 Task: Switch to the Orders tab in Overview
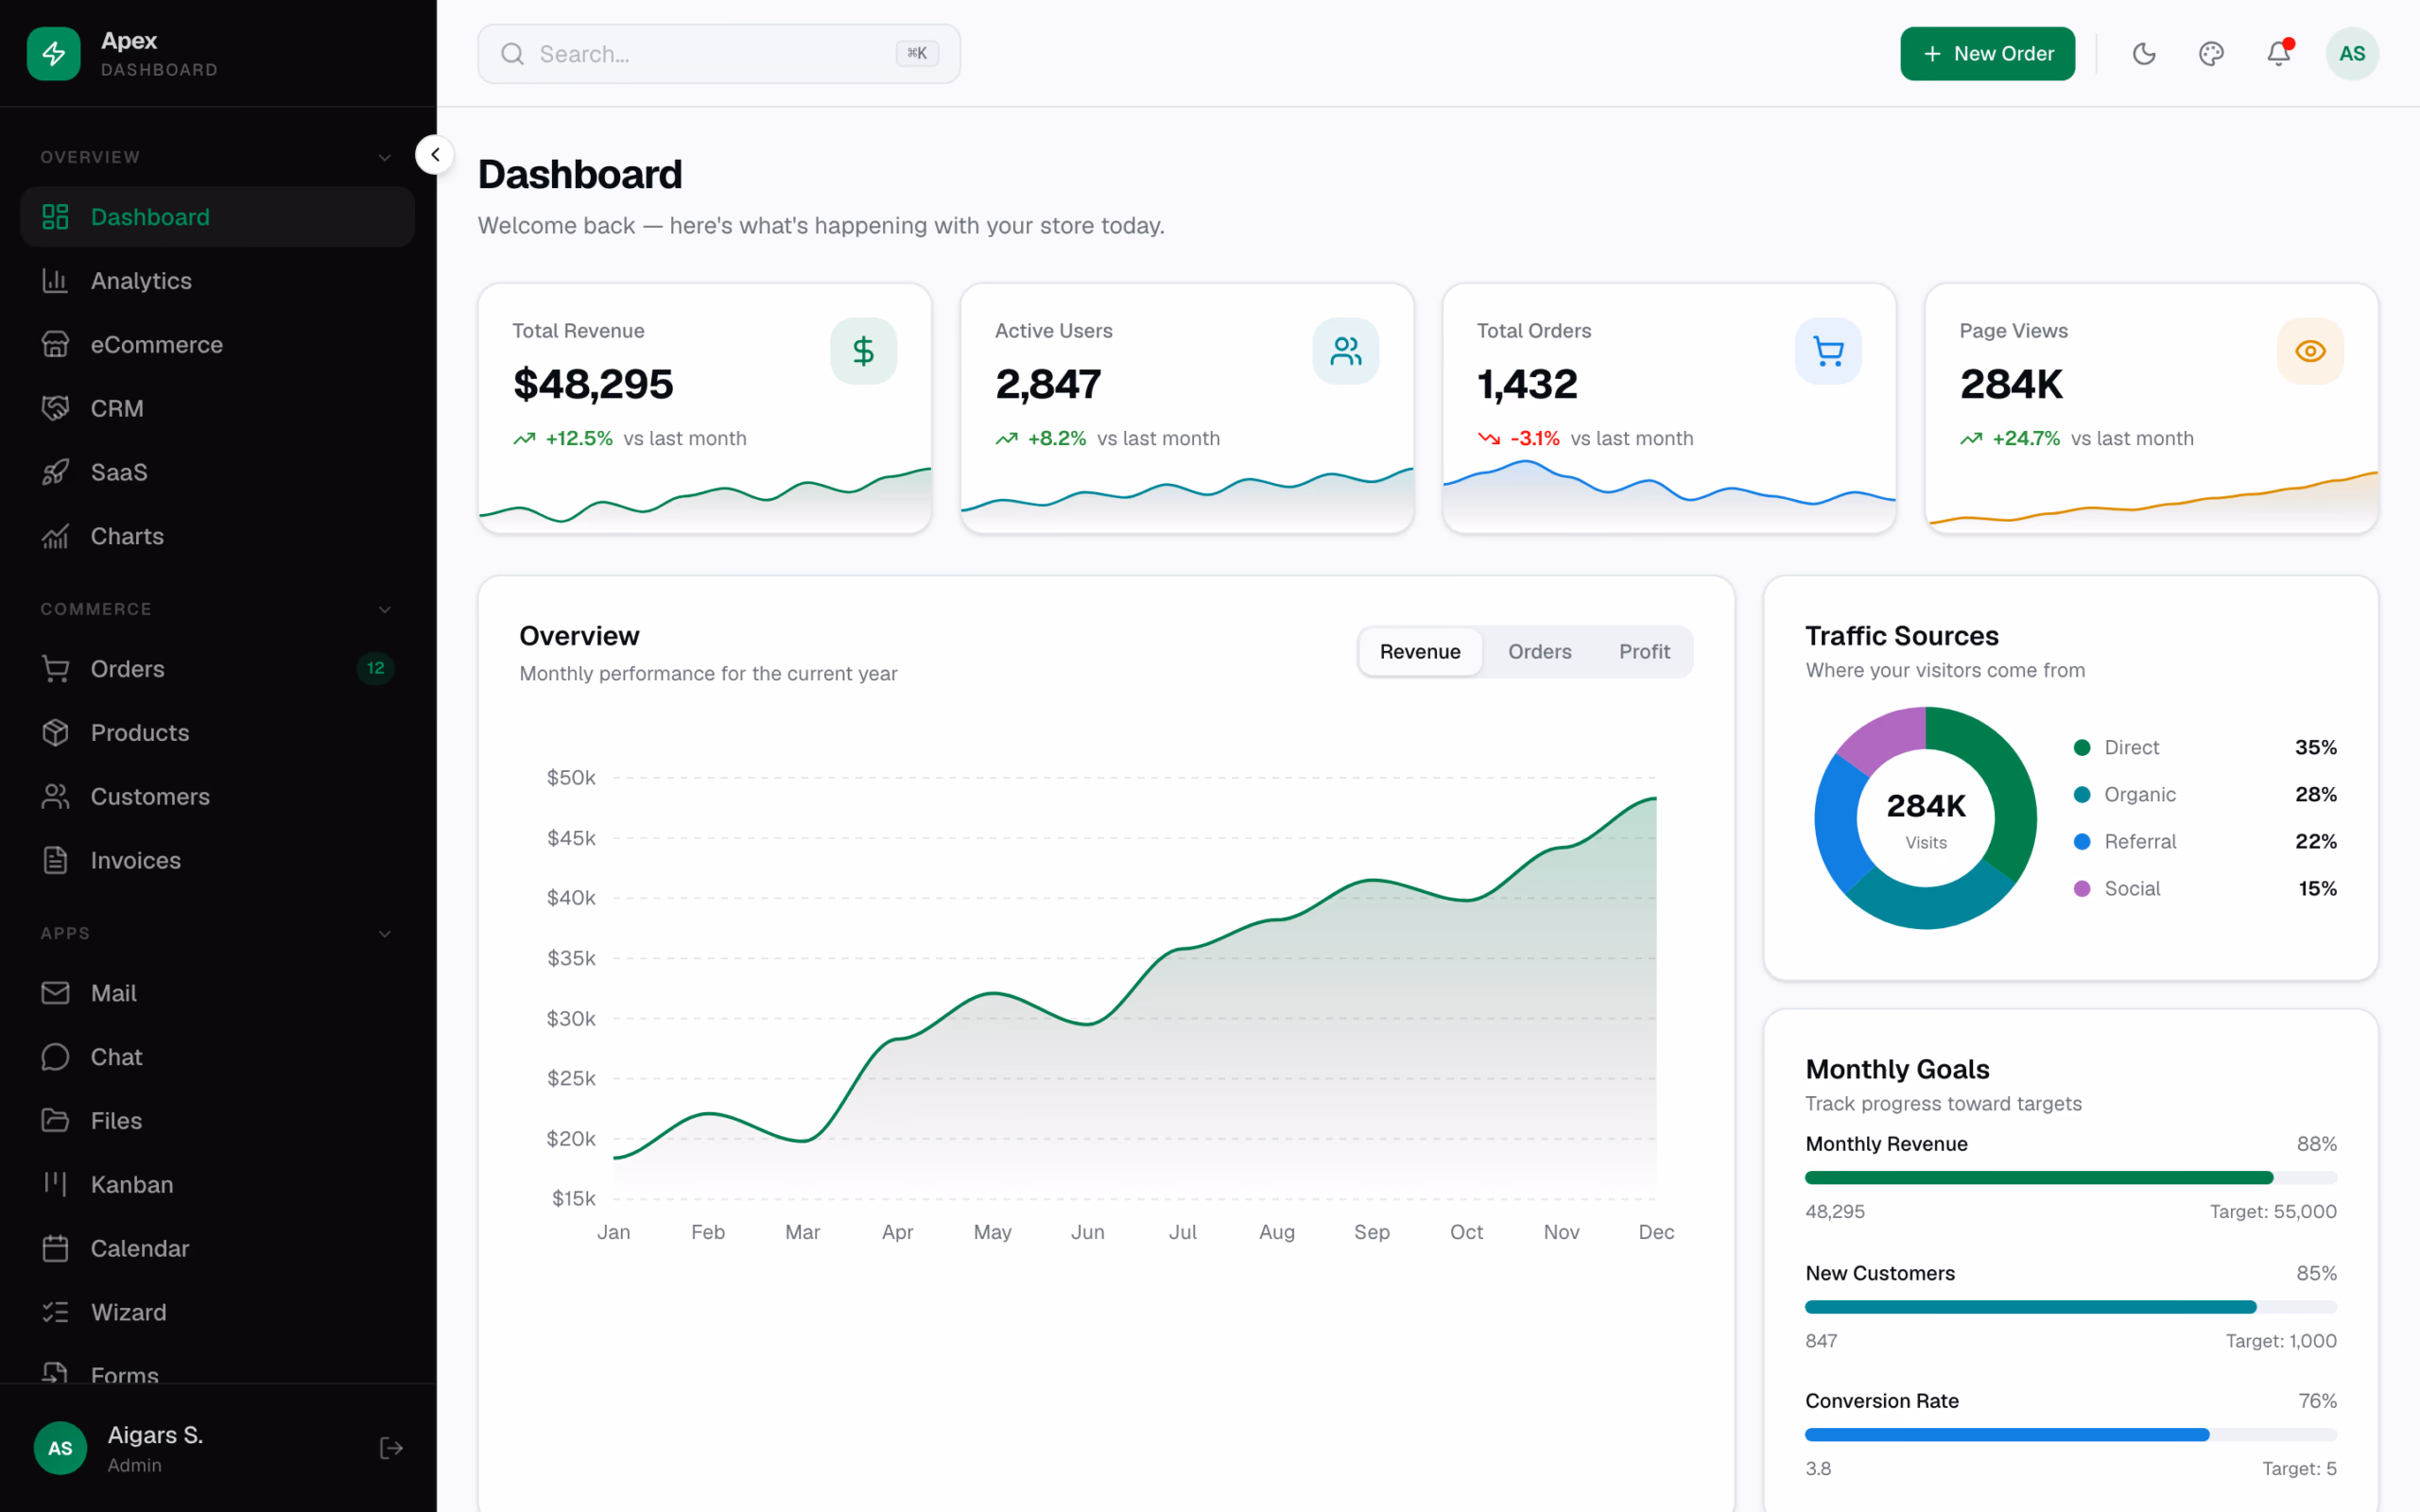tap(1540, 652)
